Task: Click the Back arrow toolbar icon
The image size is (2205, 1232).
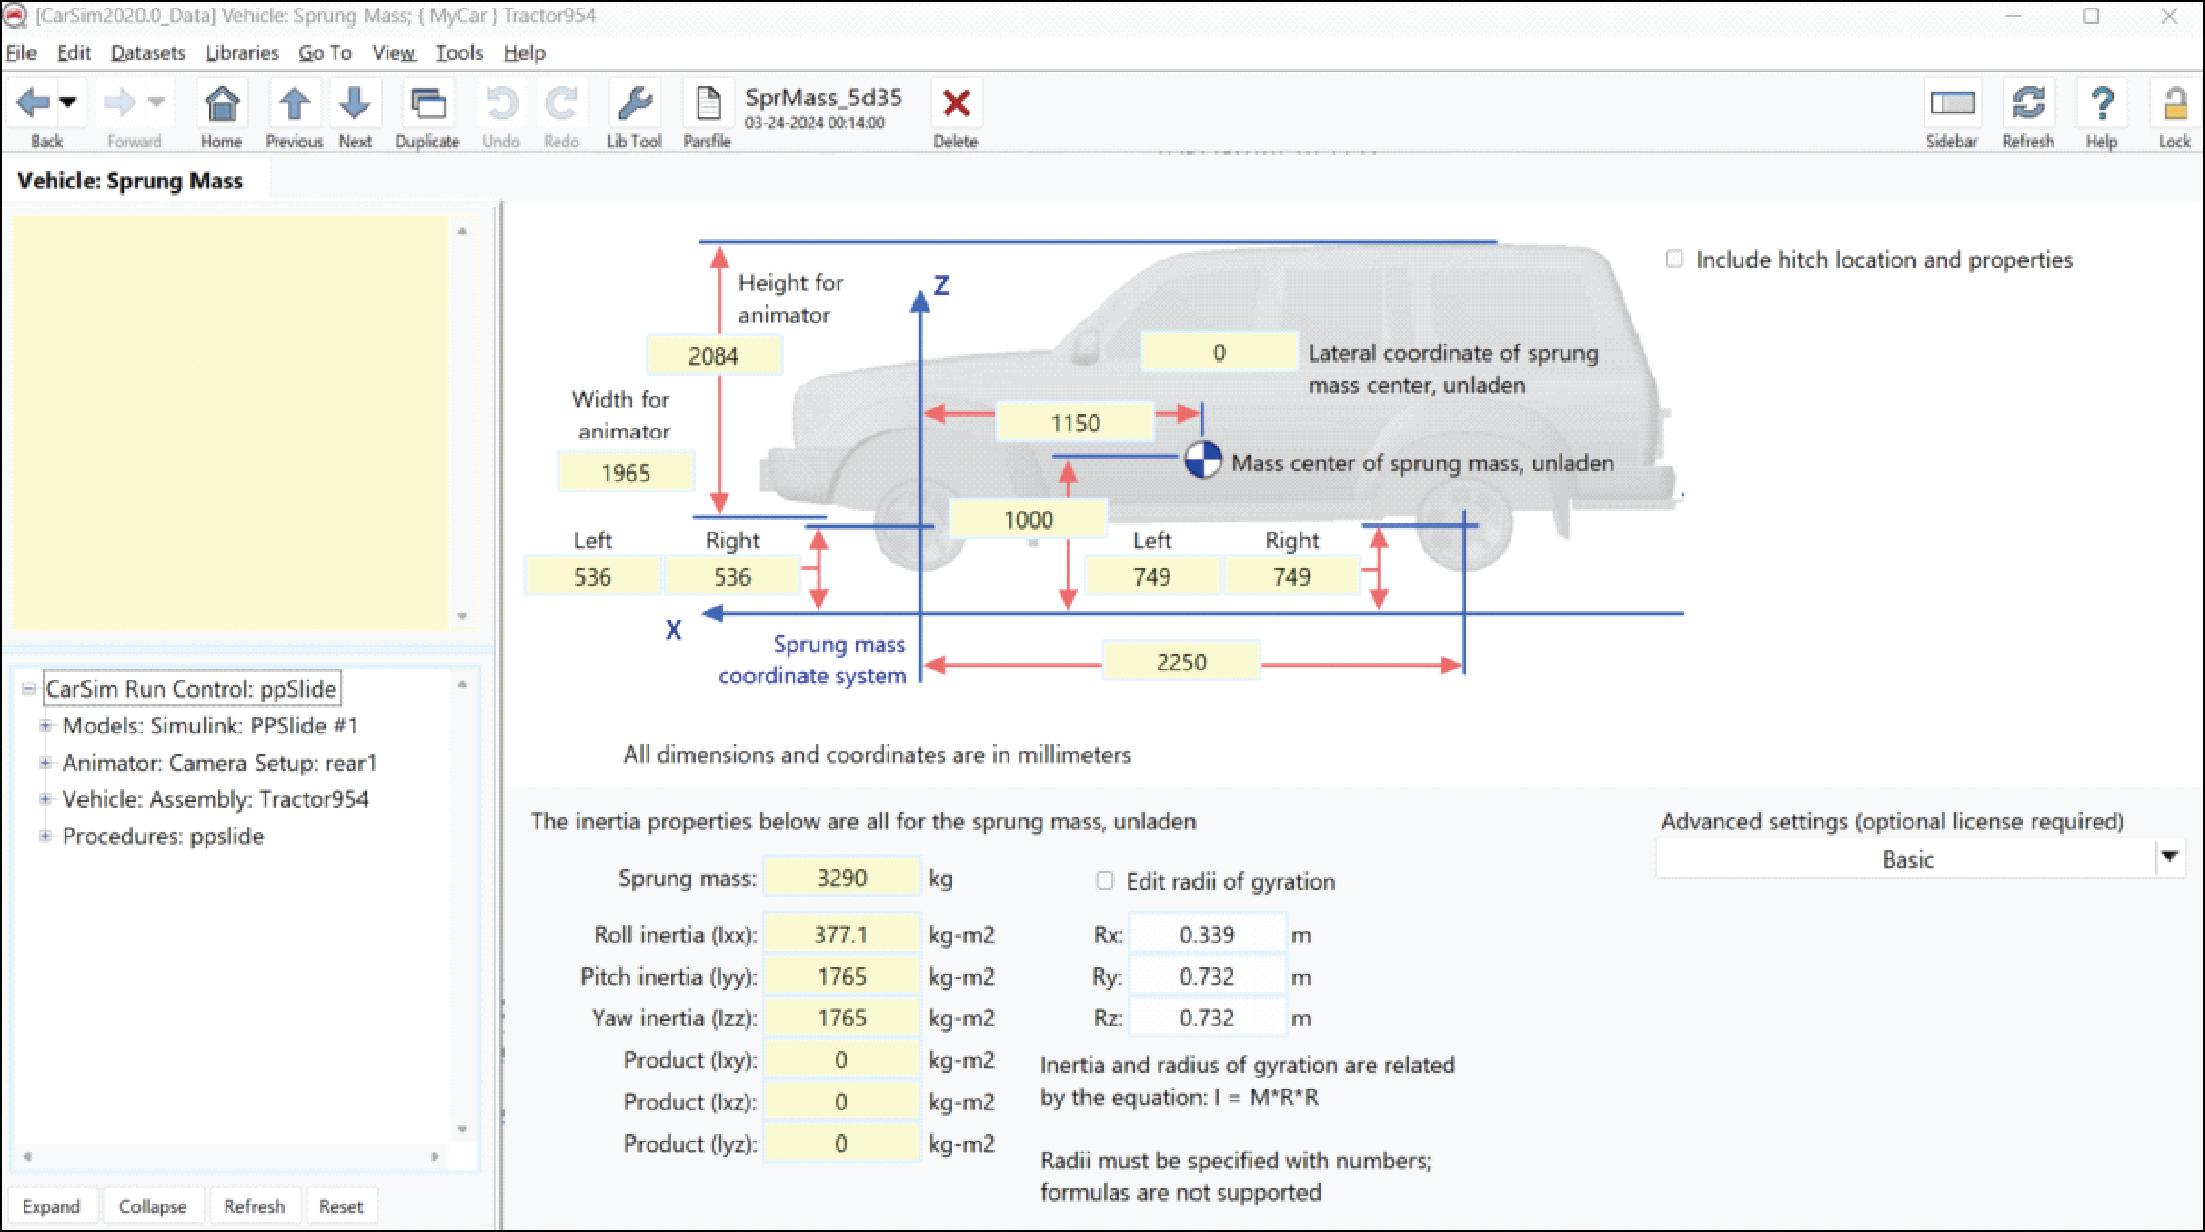Action: pos(33,102)
